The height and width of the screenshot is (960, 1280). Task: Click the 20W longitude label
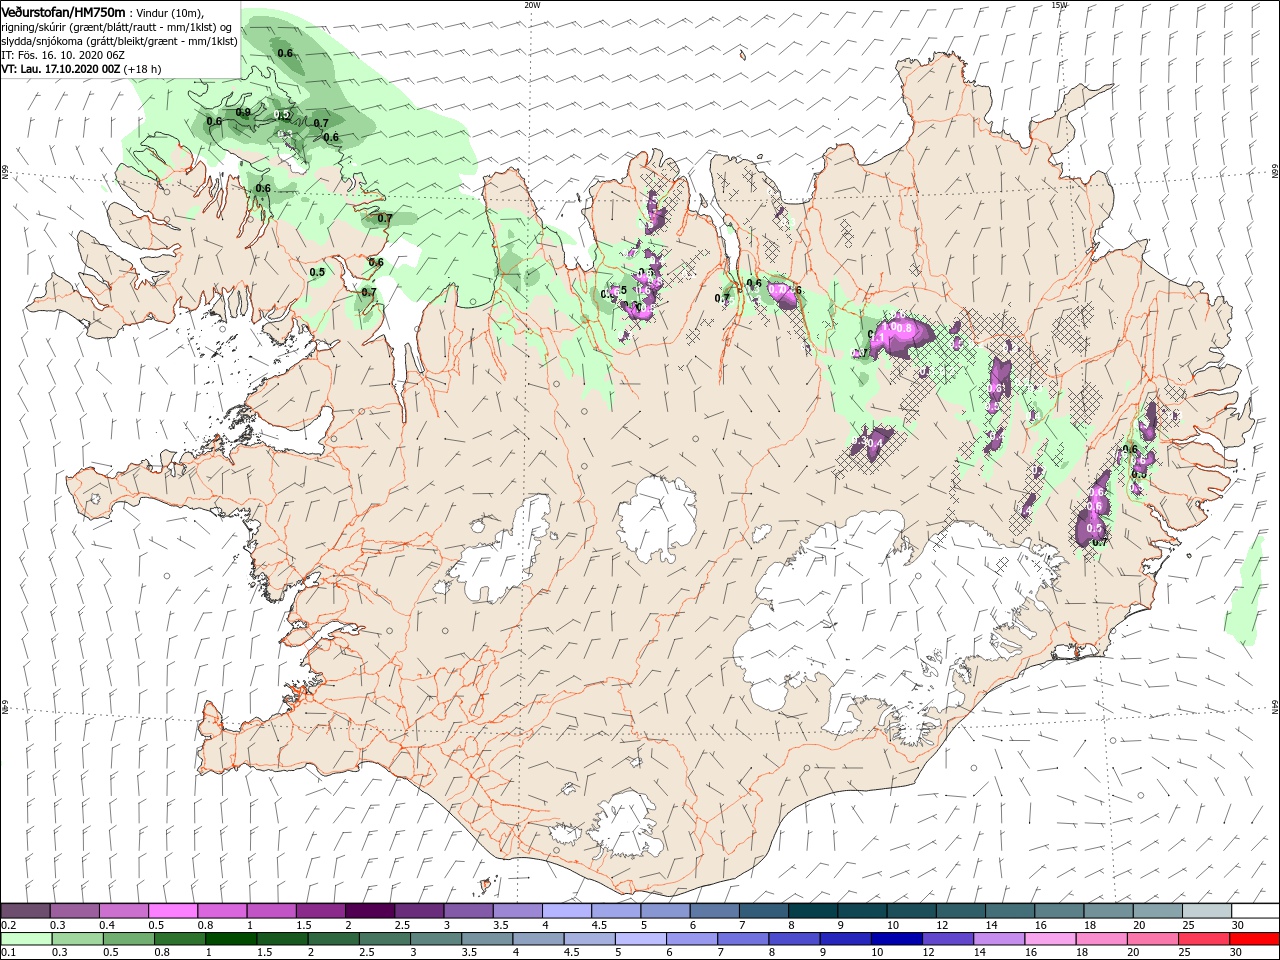pyautogui.click(x=532, y=4)
